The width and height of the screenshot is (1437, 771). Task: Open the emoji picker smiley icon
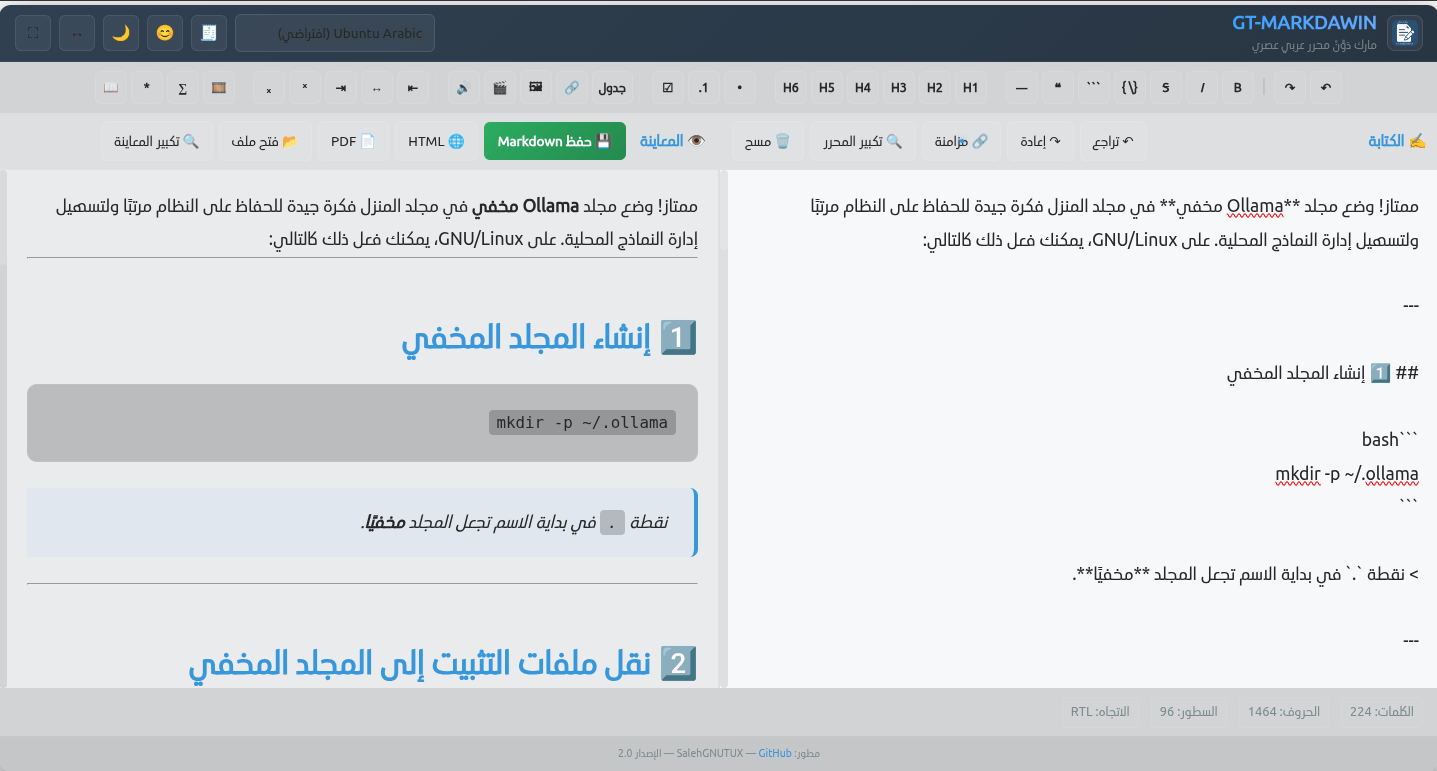(165, 33)
